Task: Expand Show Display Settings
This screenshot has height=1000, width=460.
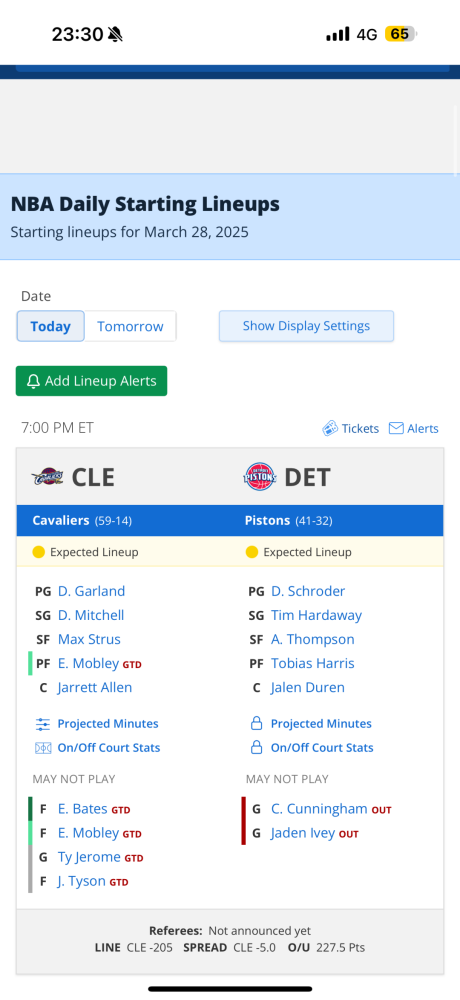Action: click(x=306, y=326)
